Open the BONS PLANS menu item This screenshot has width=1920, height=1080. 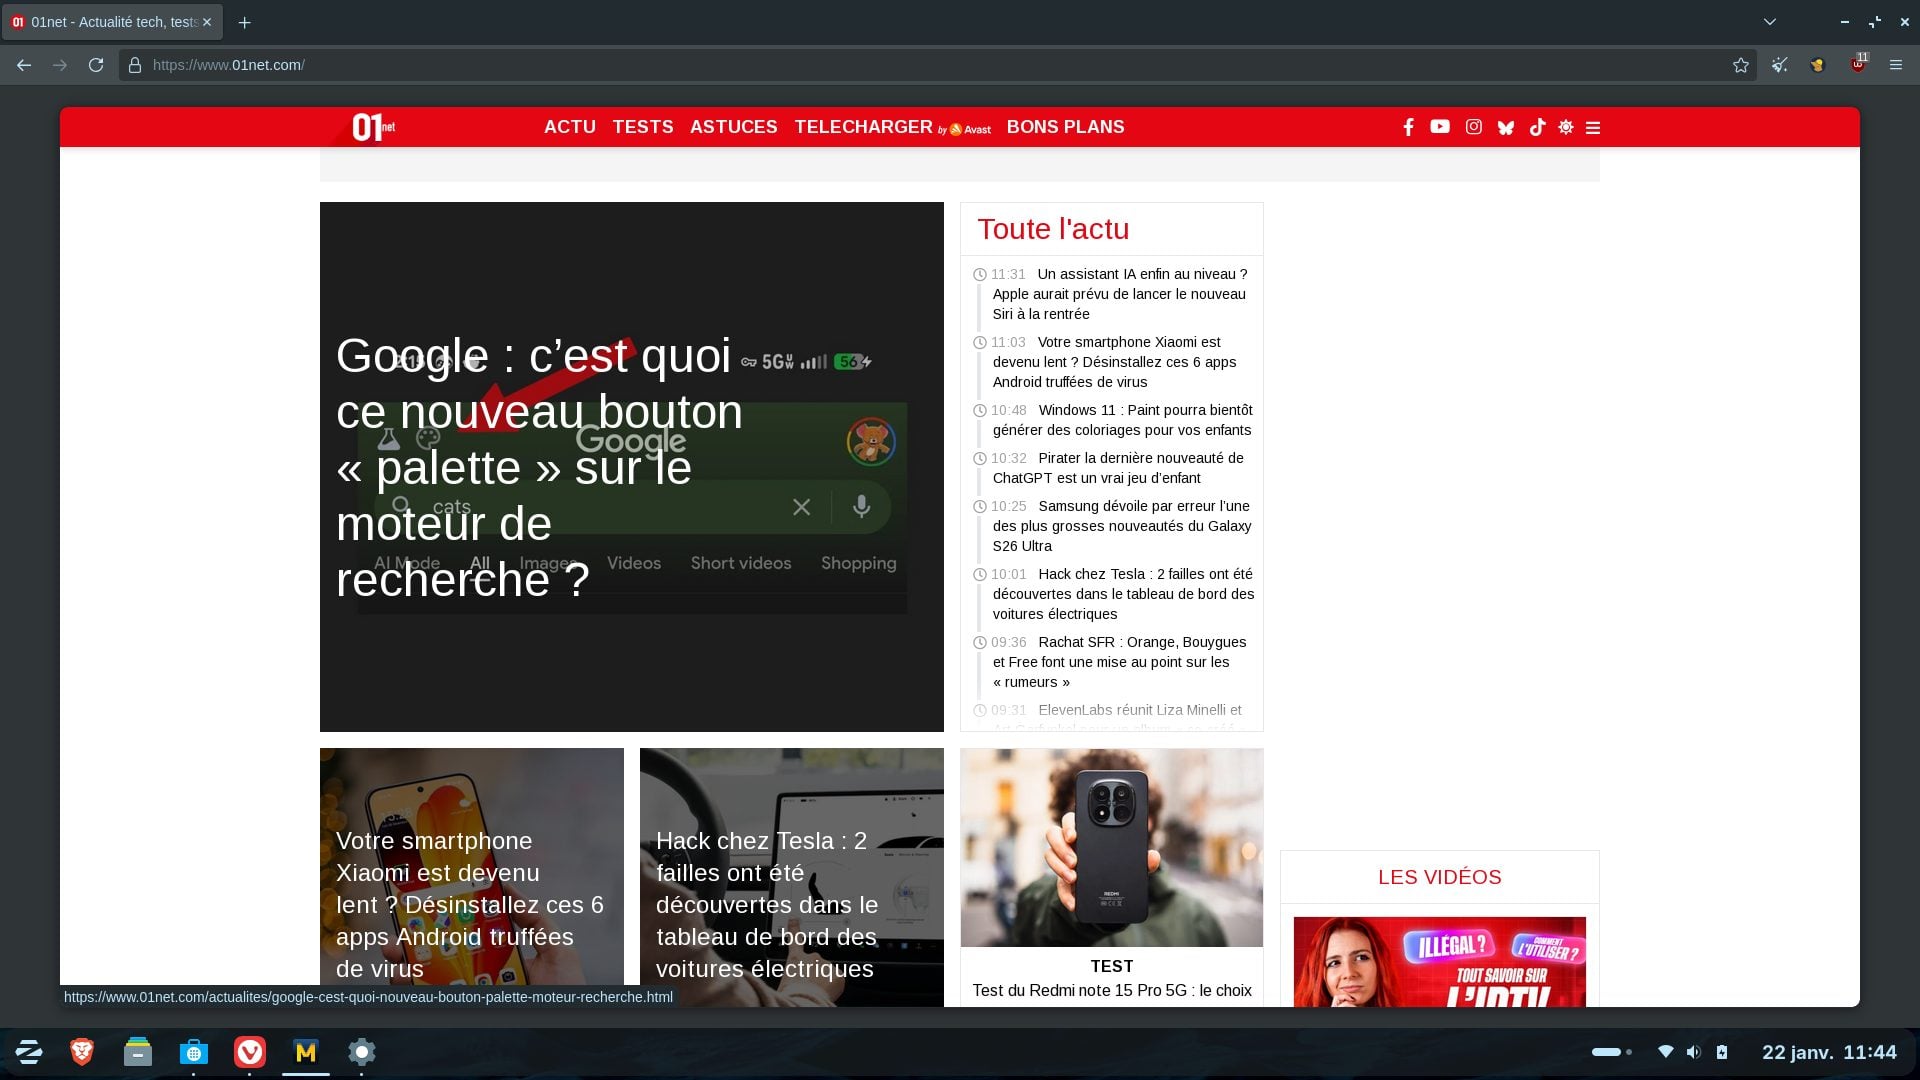(1065, 127)
